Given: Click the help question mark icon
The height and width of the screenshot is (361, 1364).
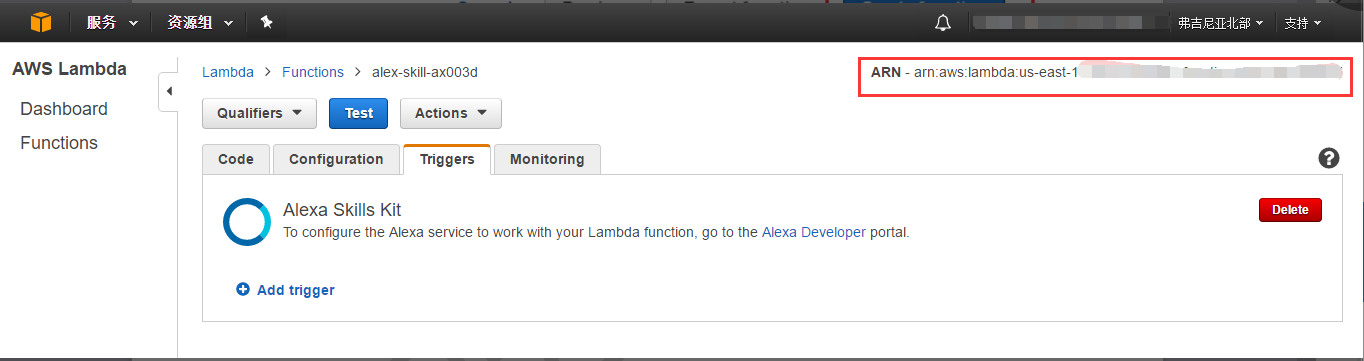Looking at the screenshot, I should [1329, 158].
